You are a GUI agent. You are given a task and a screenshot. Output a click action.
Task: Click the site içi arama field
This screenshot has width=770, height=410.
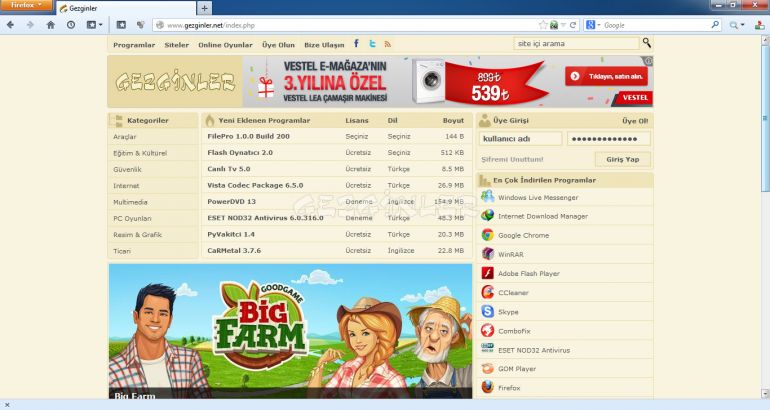point(577,43)
